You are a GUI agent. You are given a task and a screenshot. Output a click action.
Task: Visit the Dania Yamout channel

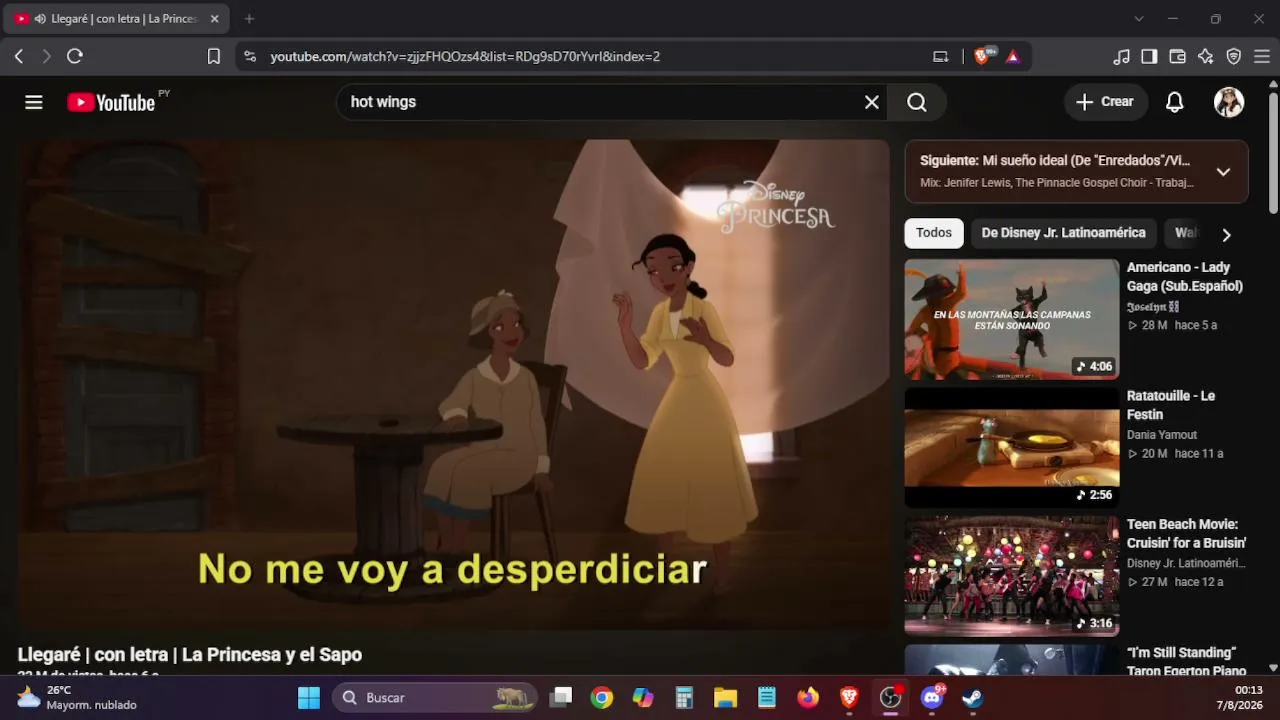coord(1162,435)
